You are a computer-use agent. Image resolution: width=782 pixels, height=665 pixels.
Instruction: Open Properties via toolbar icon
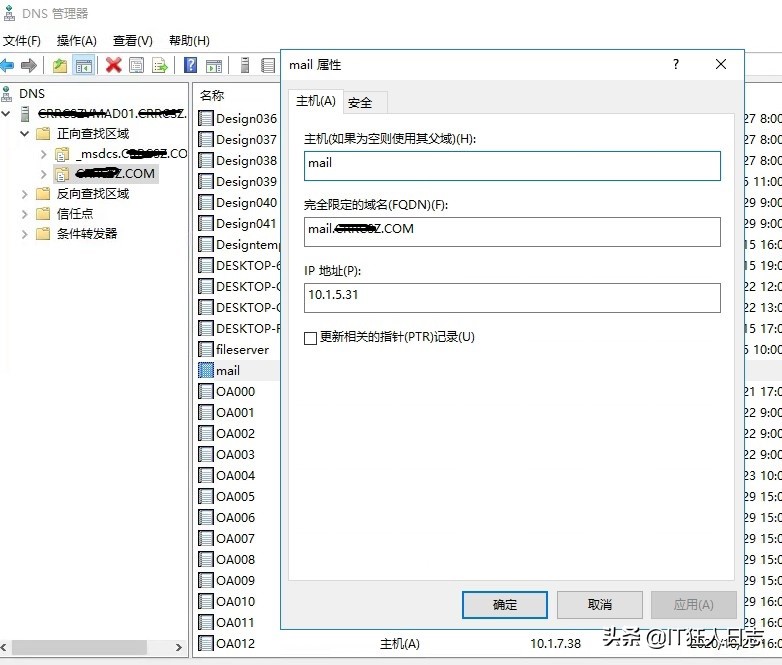pos(136,65)
